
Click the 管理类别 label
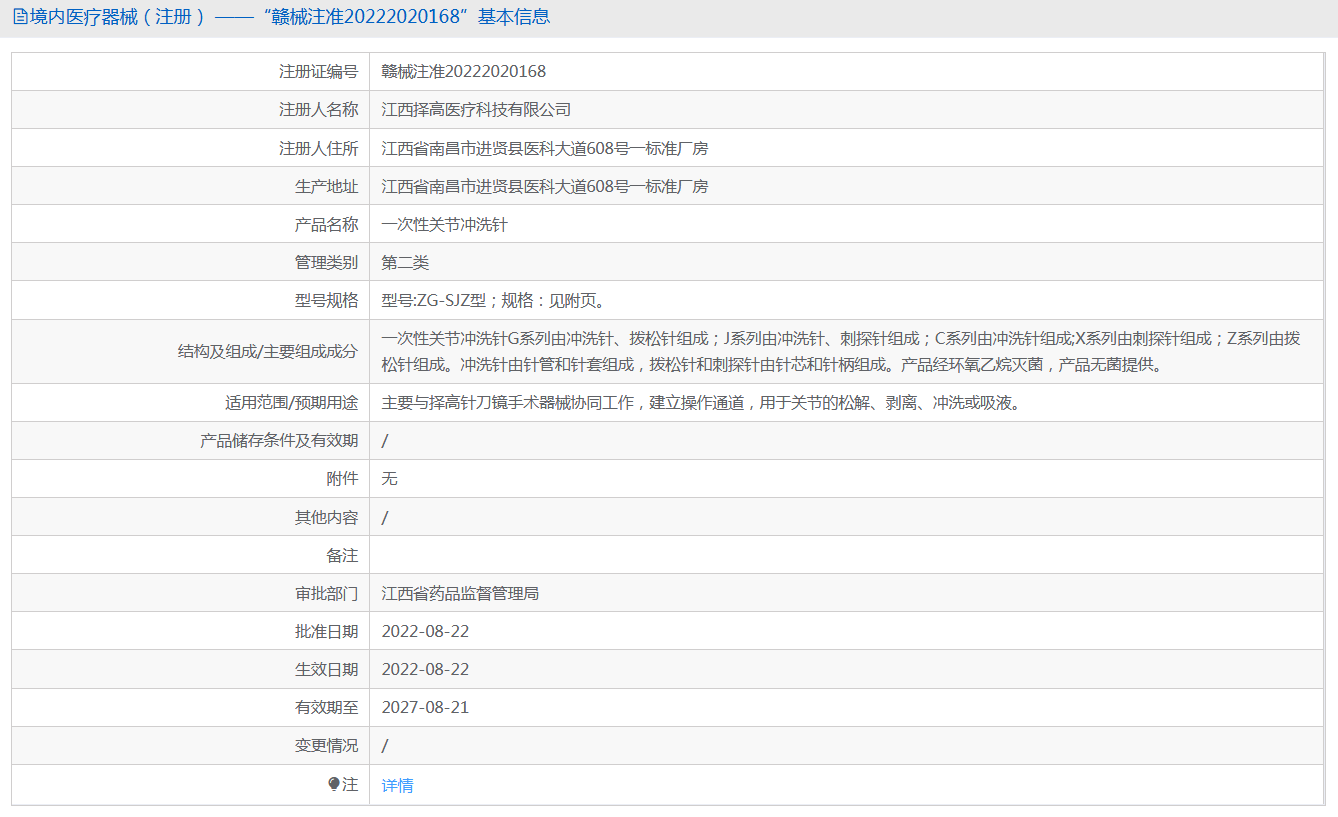click(326, 262)
